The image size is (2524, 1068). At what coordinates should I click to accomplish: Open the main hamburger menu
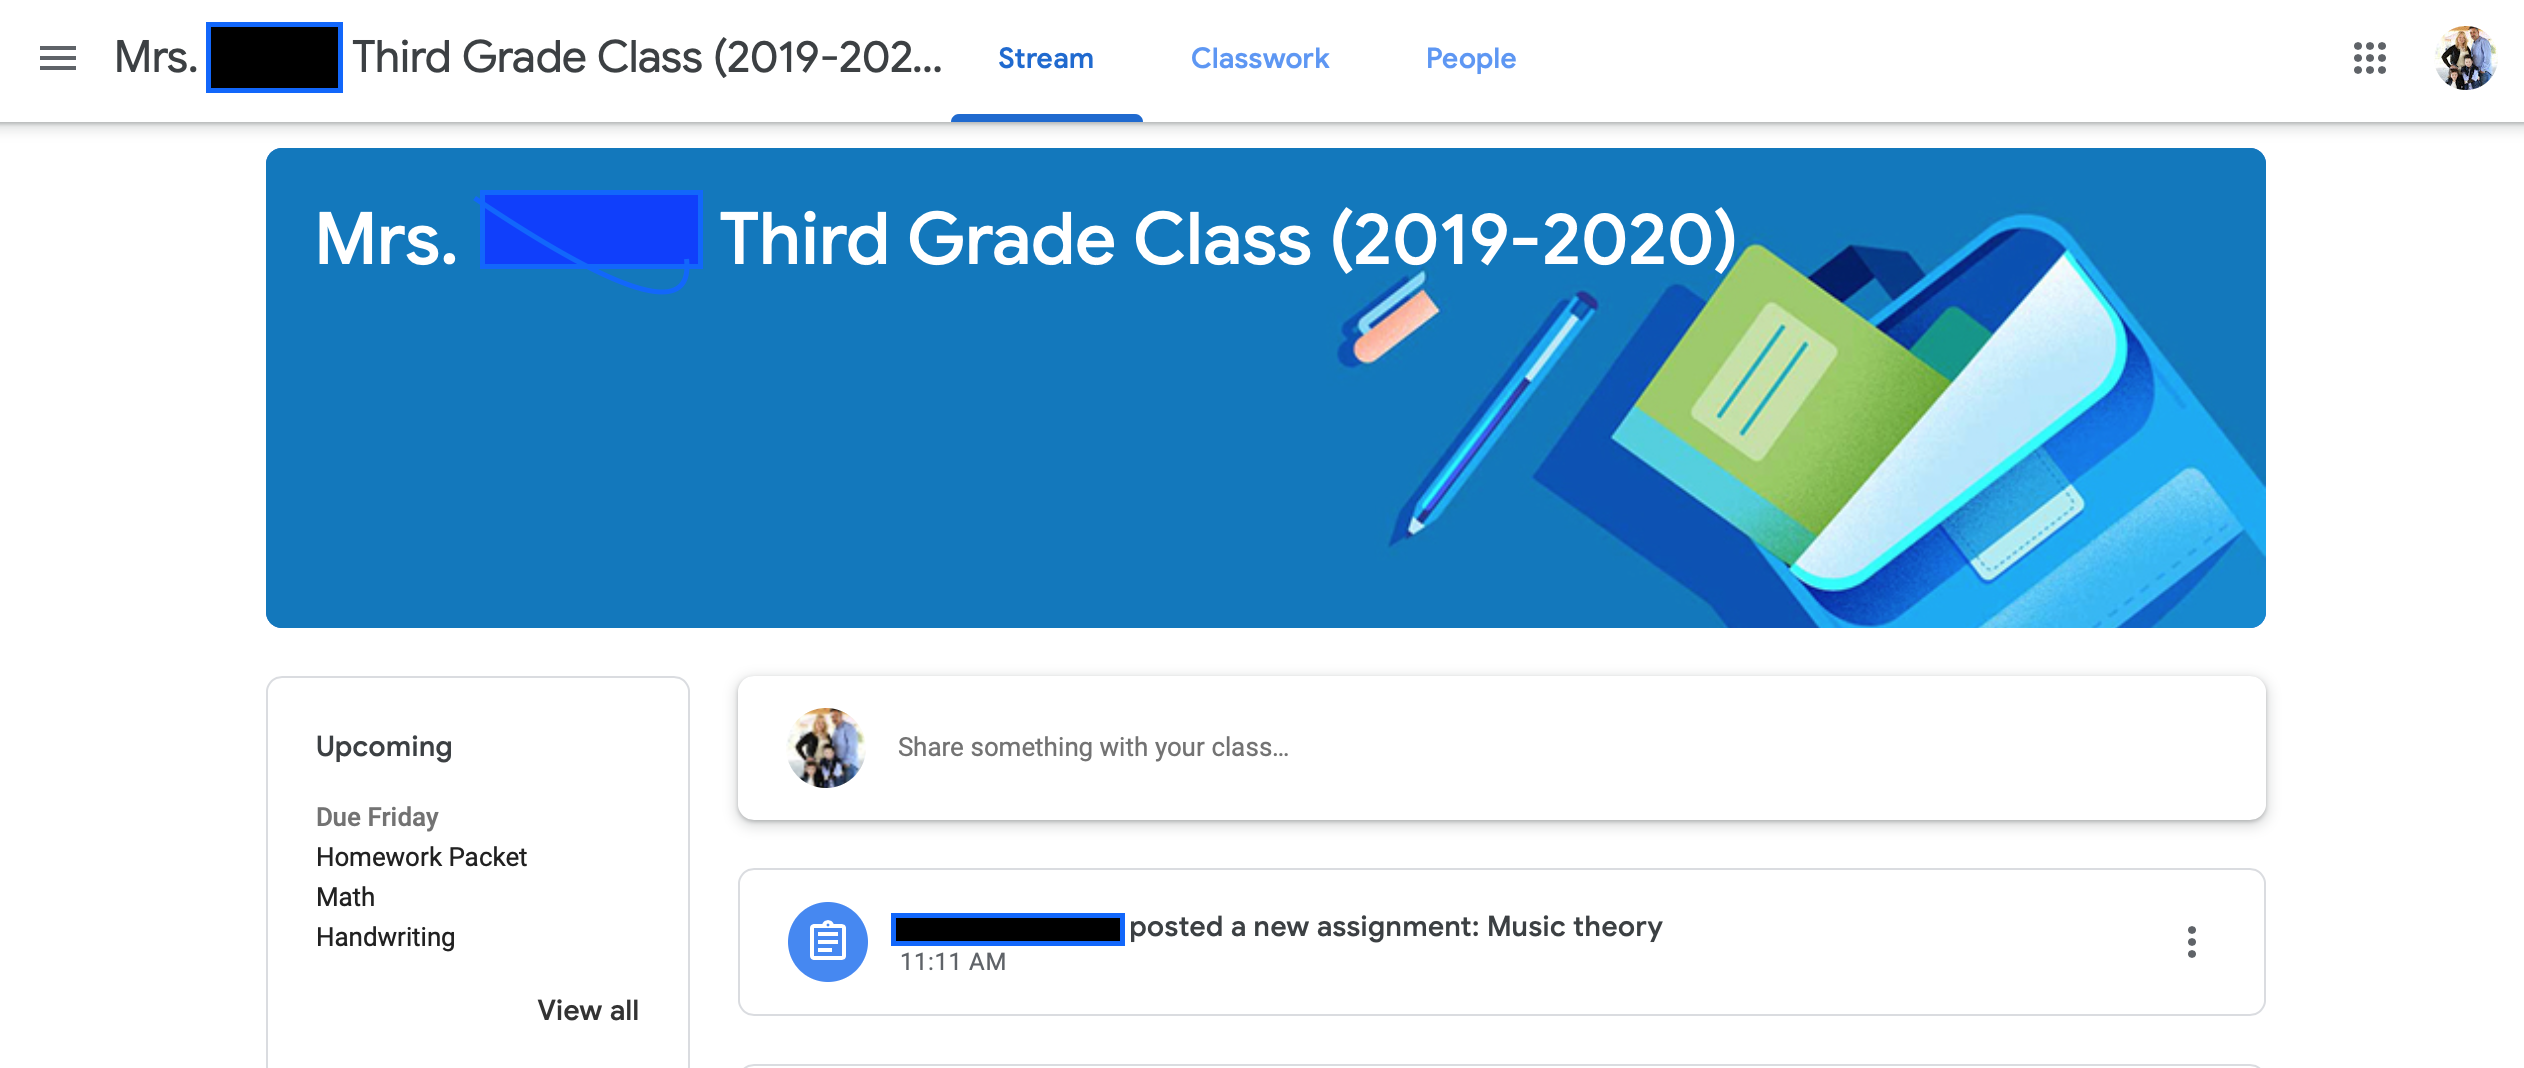pyautogui.click(x=58, y=58)
